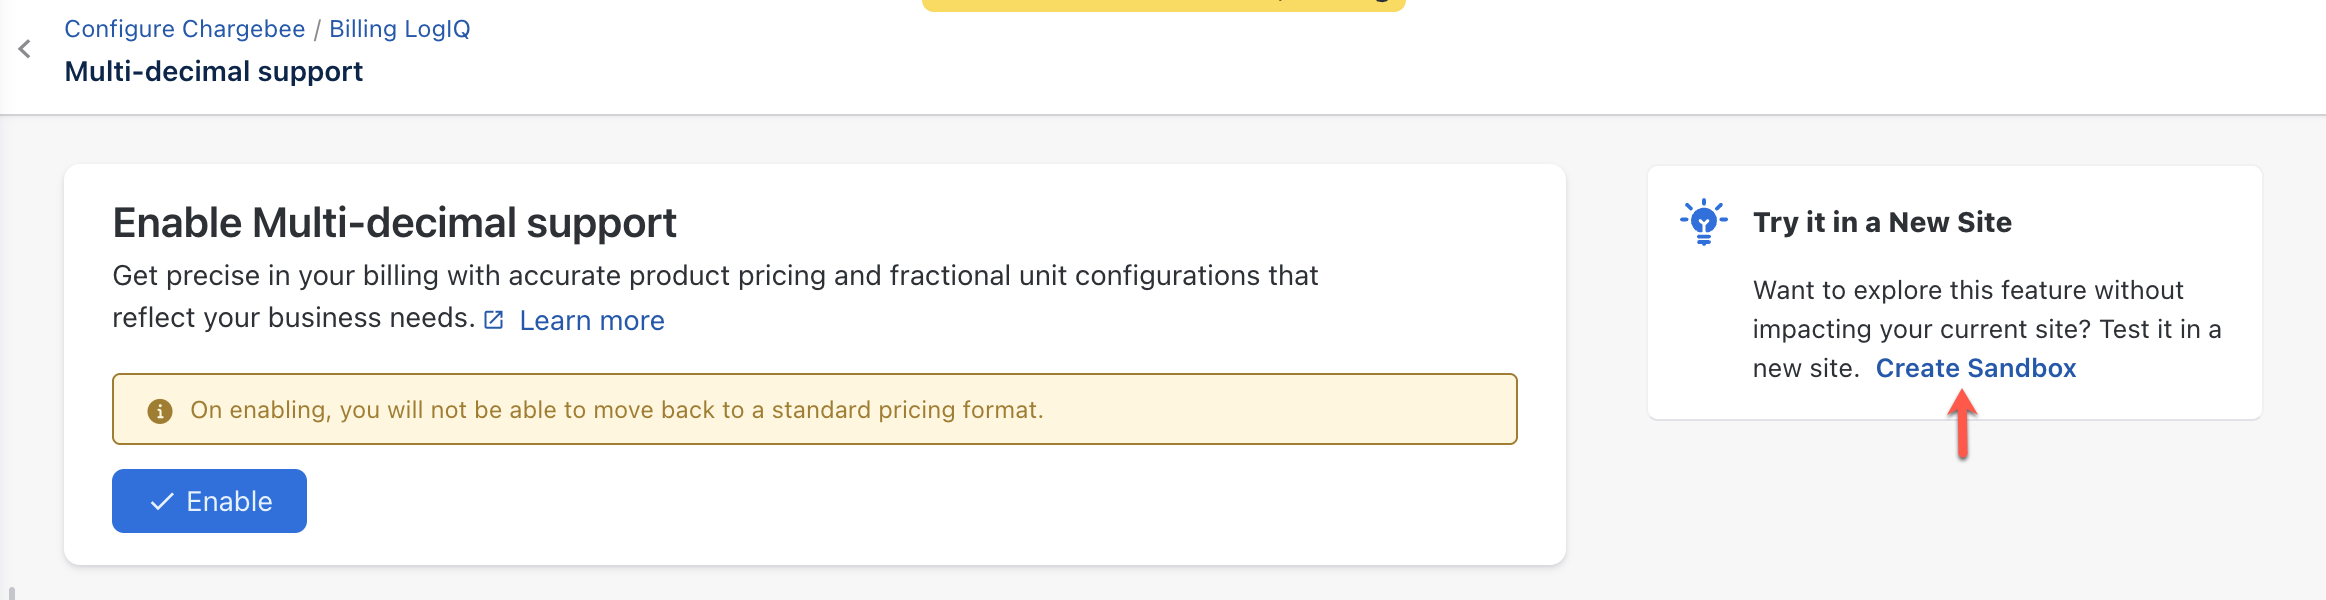The width and height of the screenshot is (2326, 600).
Task: Click the checkmark icon on Enable button
Action: pyautogui.click(x=162, y=502)
